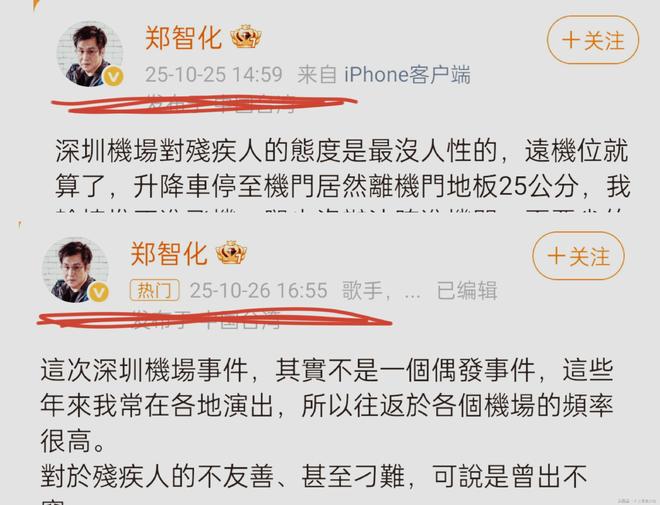Click the 25-10-26 16:55 timestamp
Screen dimensions: 660x505
point(258,290)
